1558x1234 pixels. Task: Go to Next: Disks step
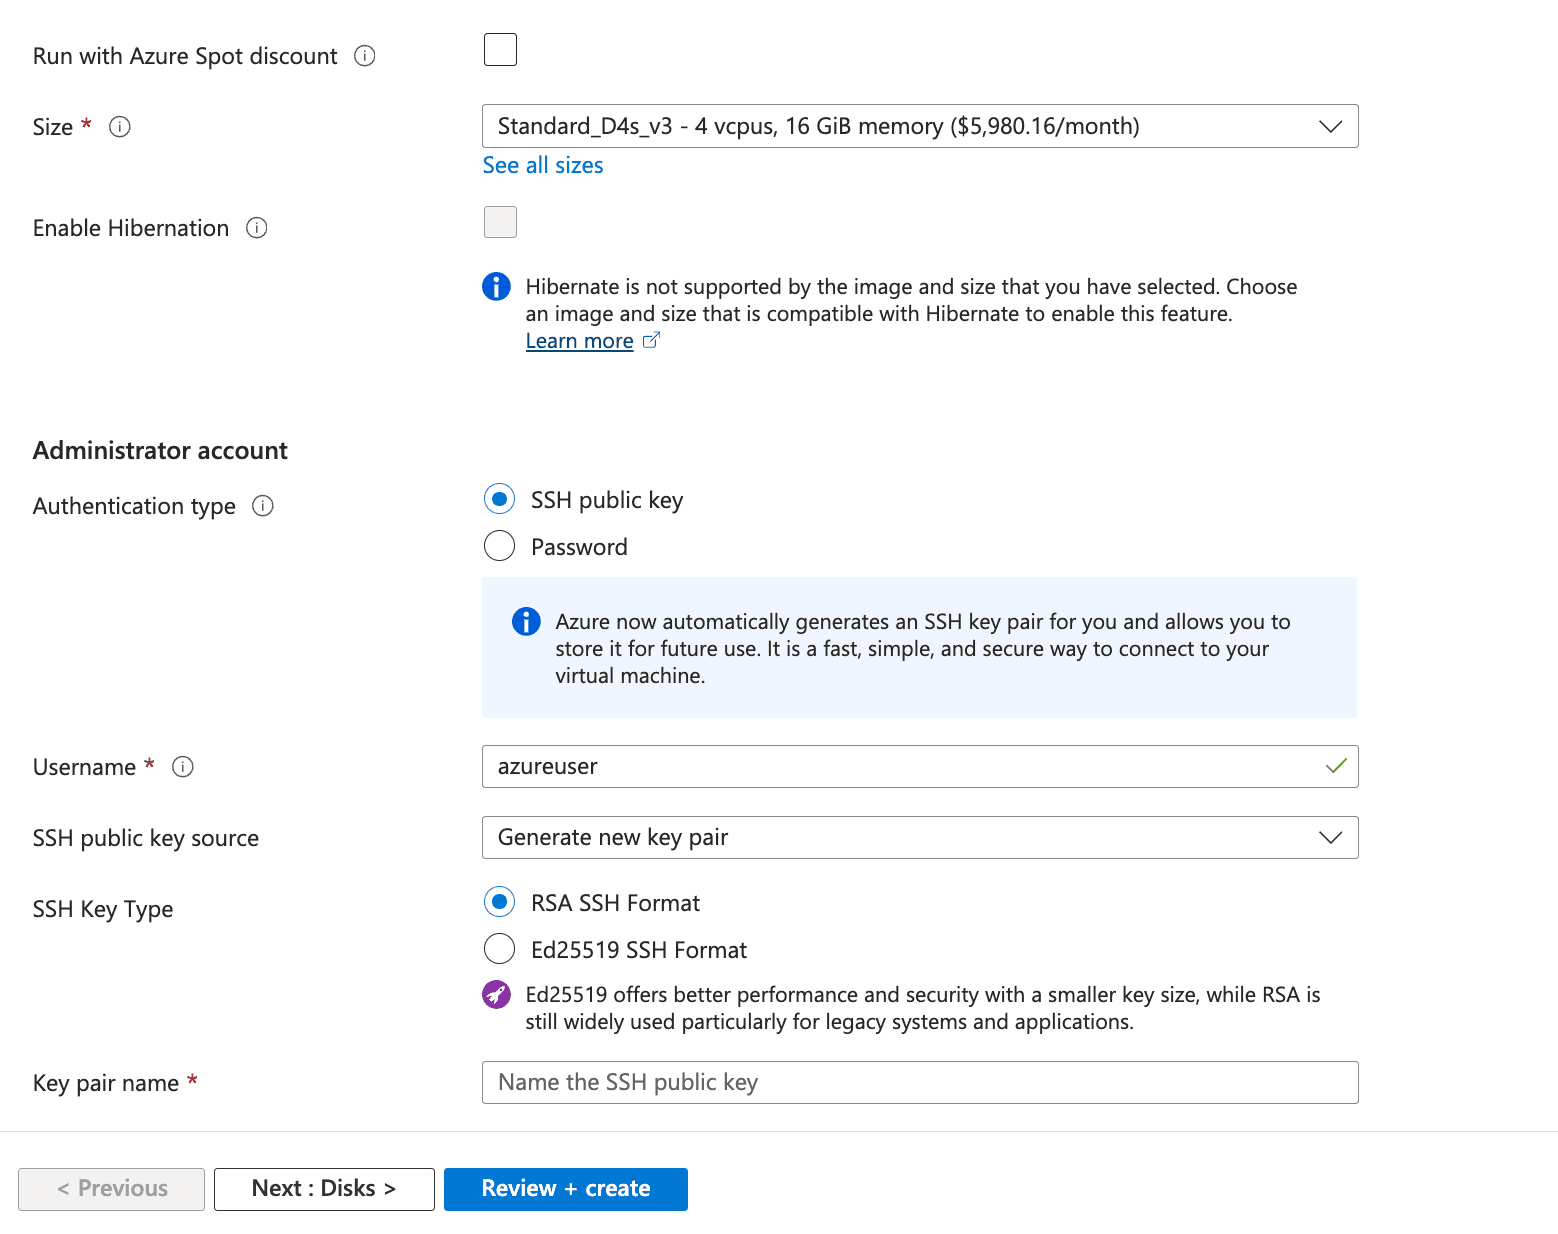click(x=324, y=1189)
